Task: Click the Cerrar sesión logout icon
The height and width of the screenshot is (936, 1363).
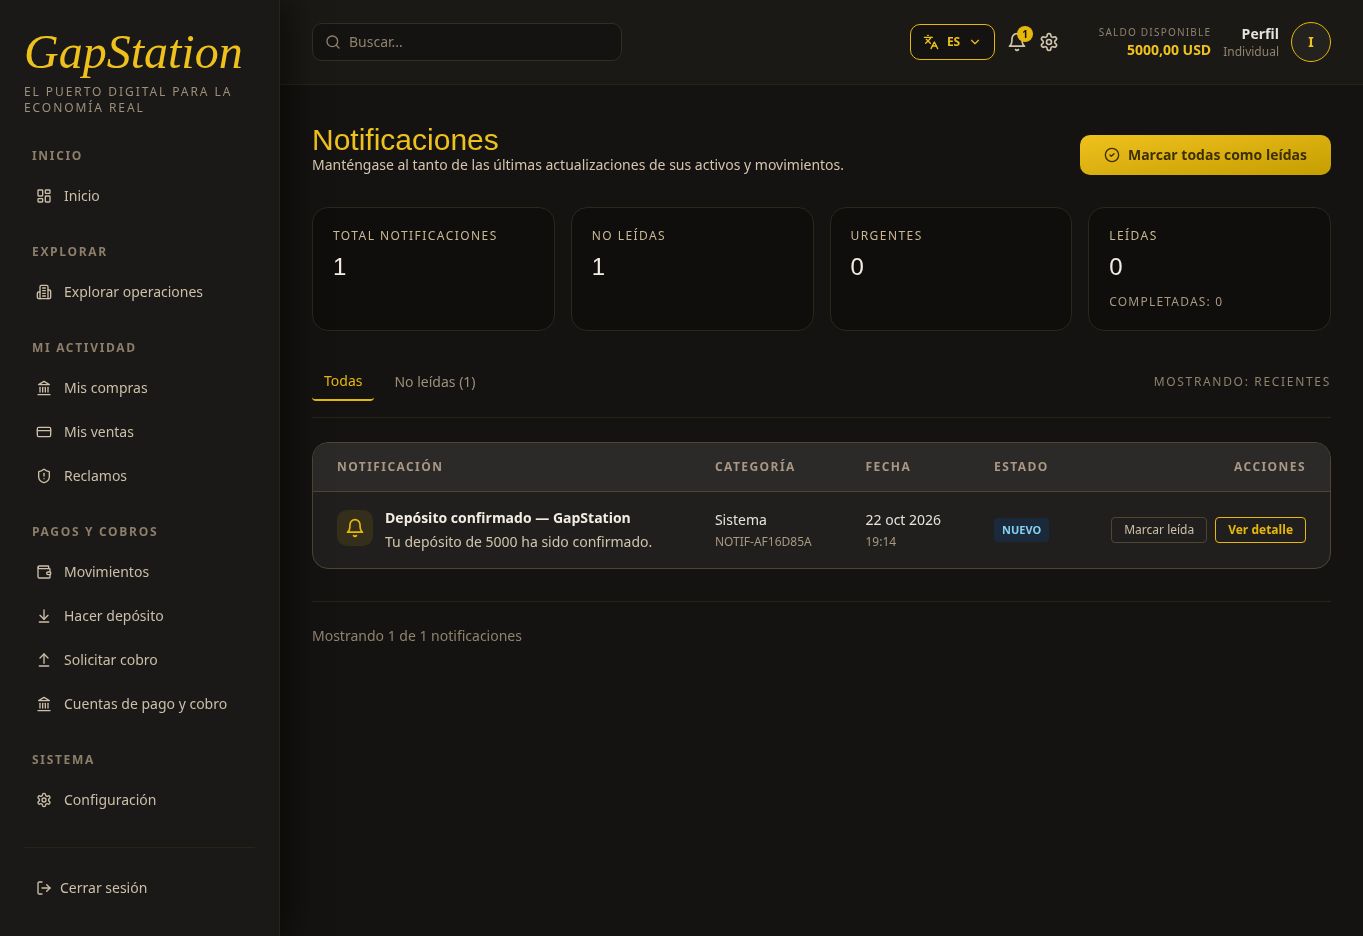Action: click(x=44, y=888)
